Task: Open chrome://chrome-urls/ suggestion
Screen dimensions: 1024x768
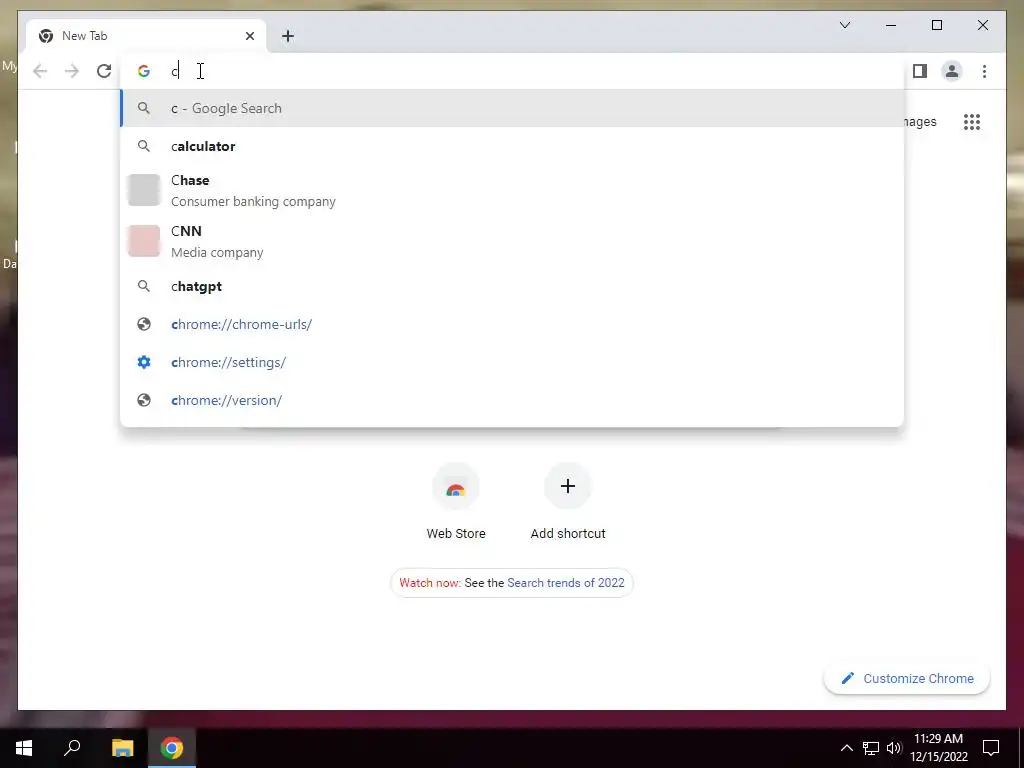Action: [513, 325]
